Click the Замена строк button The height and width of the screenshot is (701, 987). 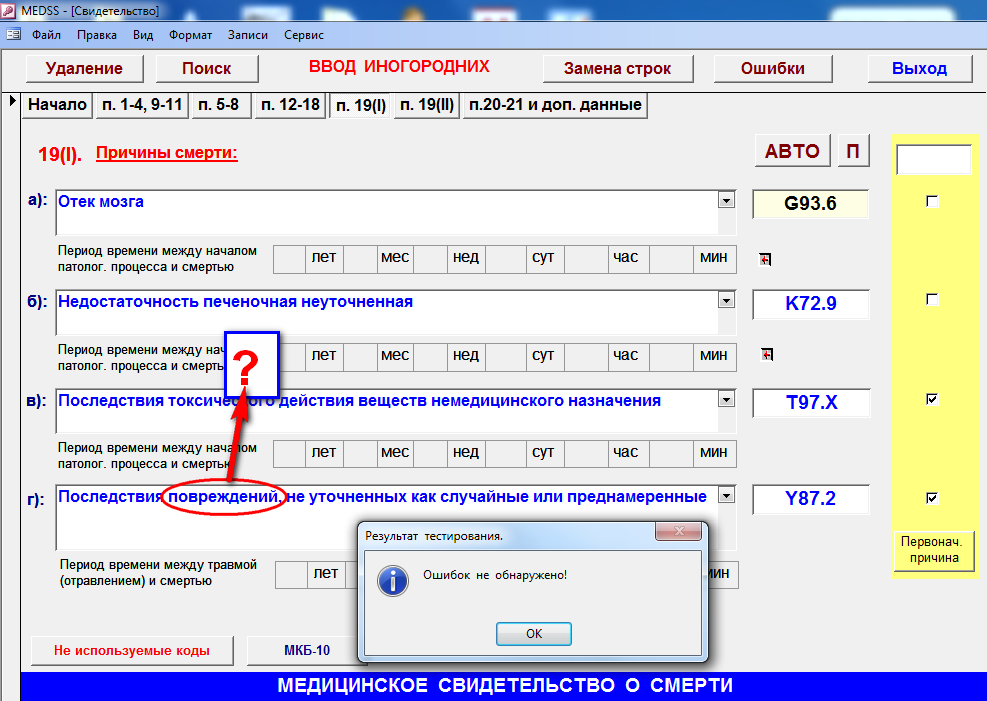[618, 69]
